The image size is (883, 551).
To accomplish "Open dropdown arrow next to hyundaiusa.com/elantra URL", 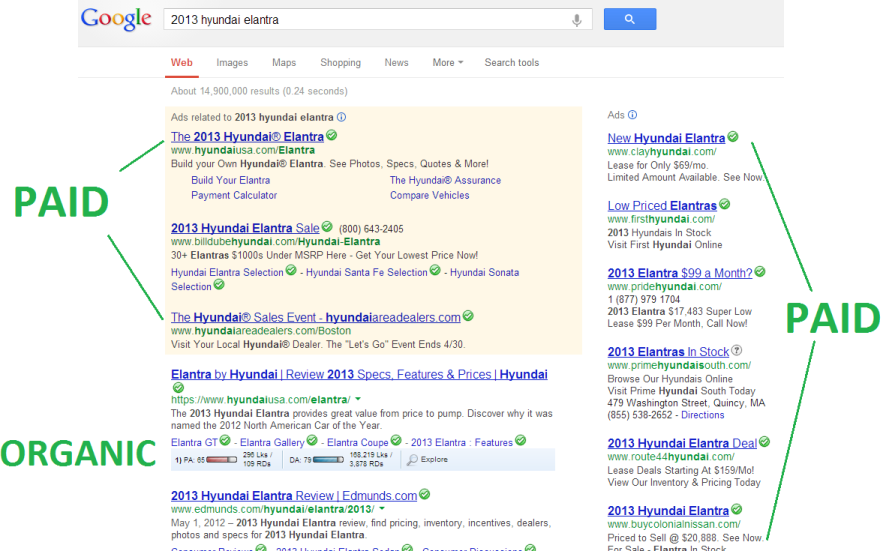I will tap(358, 399).
